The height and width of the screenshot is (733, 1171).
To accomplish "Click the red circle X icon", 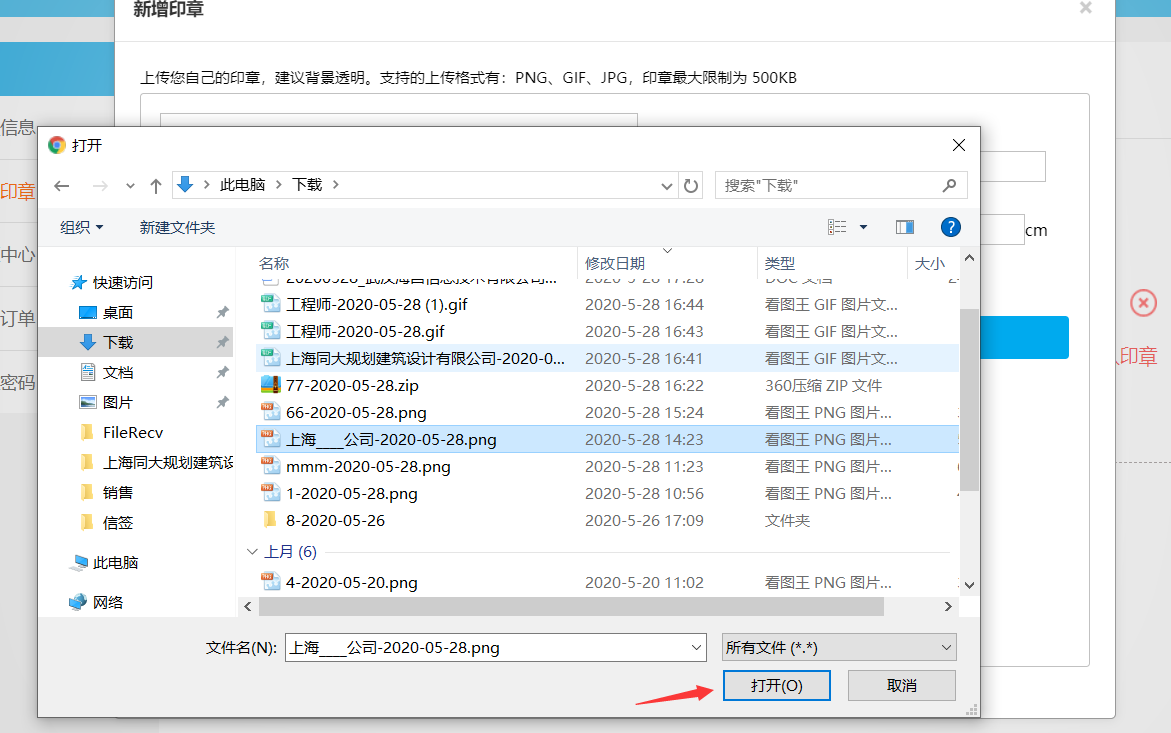I will [x=1143, y=303].
